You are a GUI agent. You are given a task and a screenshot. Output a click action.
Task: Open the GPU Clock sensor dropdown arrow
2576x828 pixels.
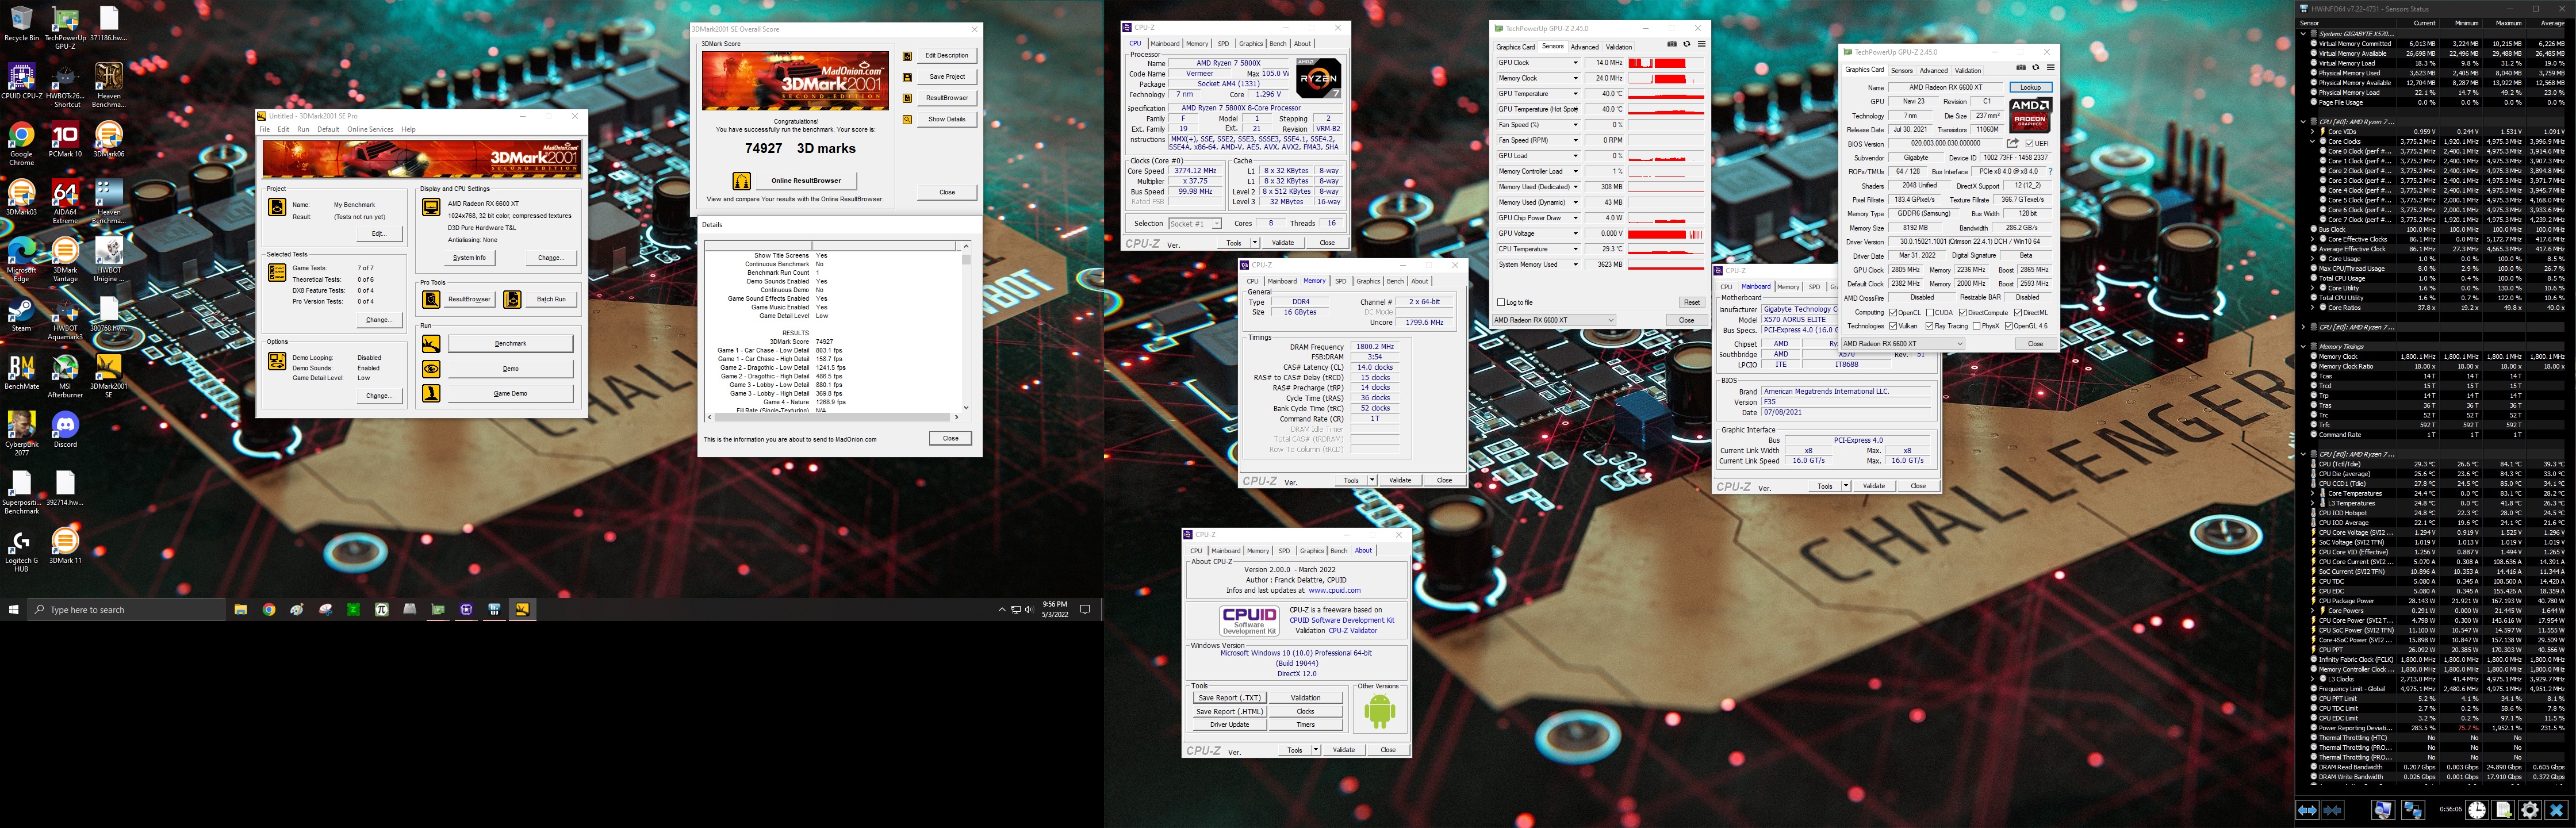1575,63
